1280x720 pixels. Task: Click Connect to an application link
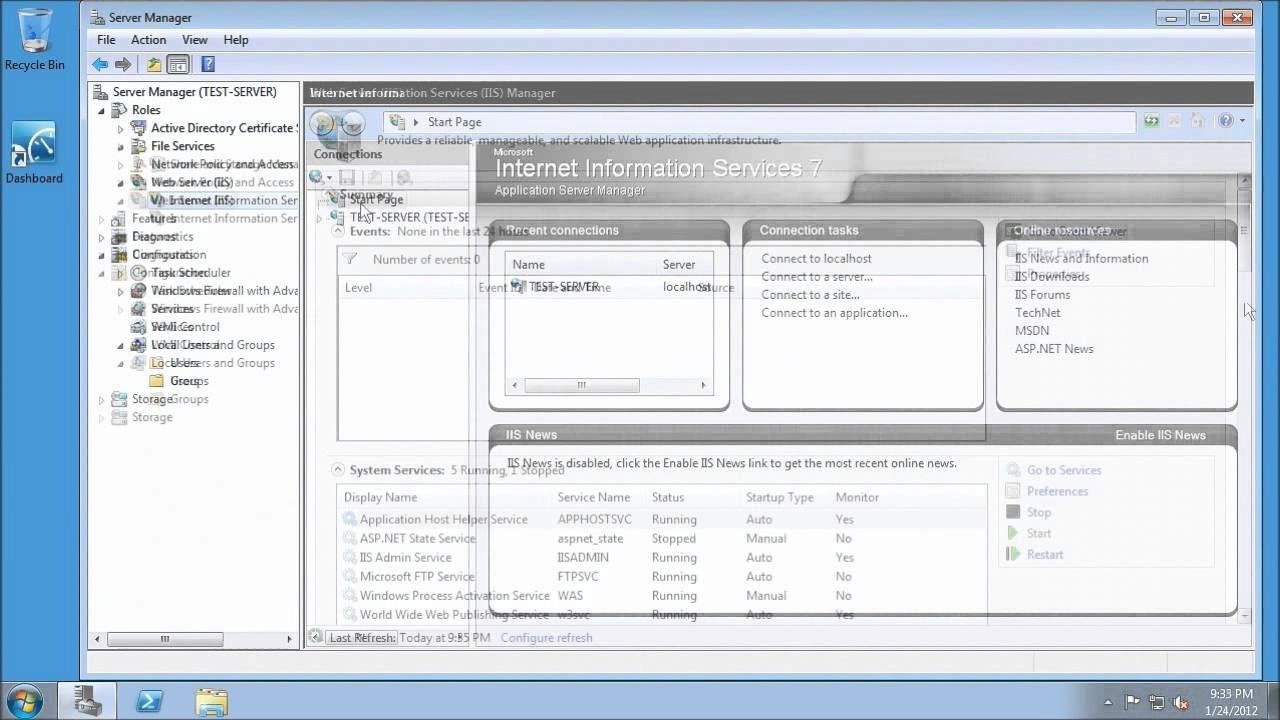[834, 313]
